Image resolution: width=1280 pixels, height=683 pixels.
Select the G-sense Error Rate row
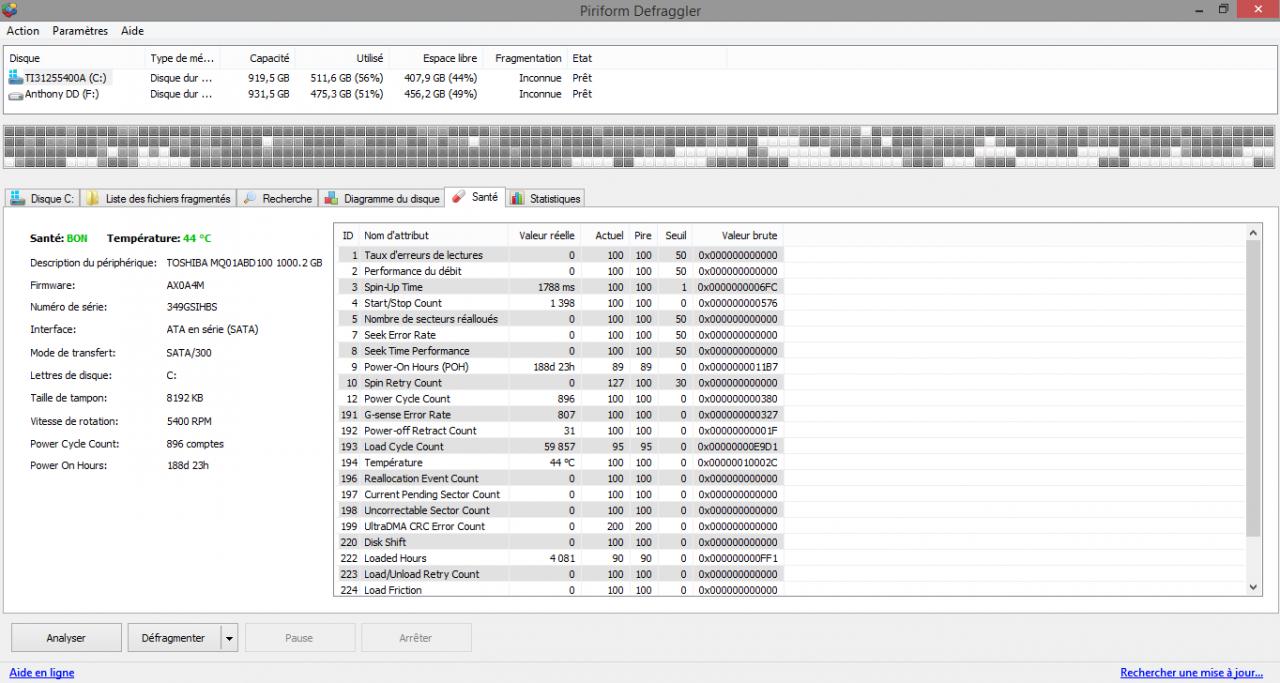[x=558, y=415]
